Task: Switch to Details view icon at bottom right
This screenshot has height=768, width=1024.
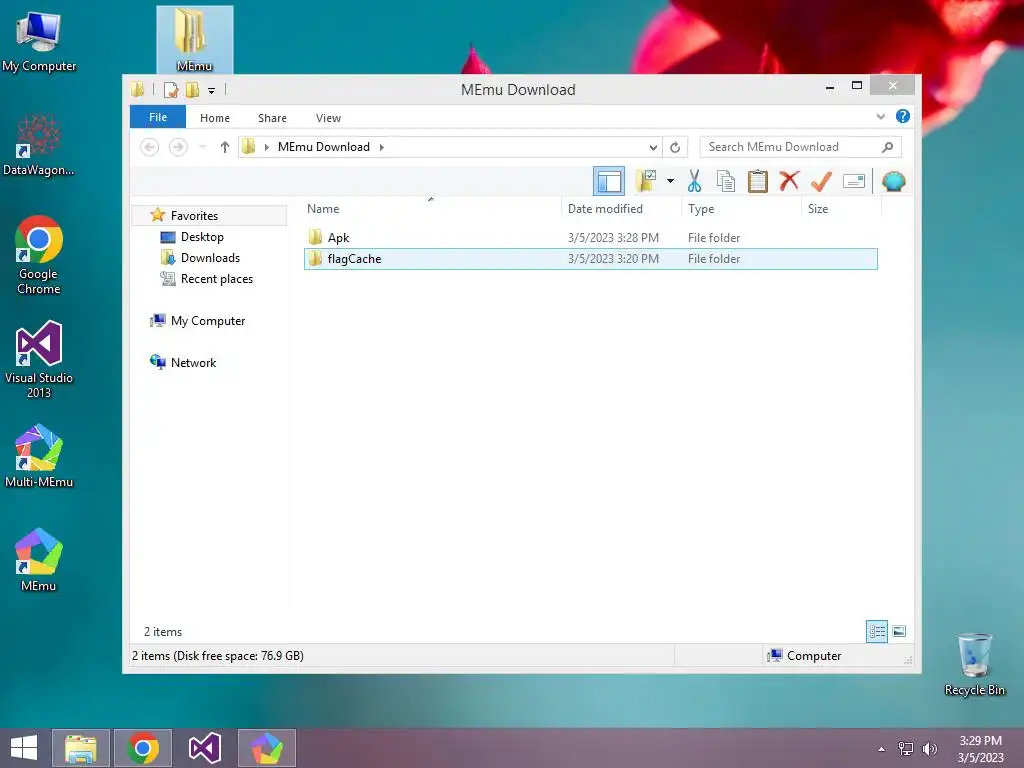Action: pyautogui.click(x=876, y=631)
